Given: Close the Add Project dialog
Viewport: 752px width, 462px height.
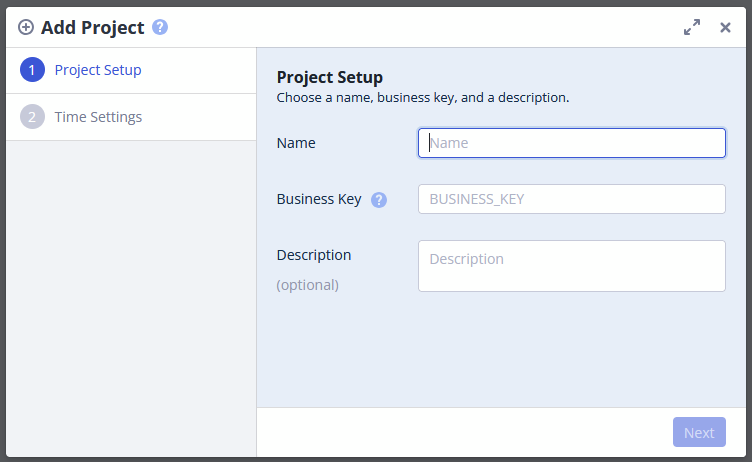Looking at the screenshot, I should (726, 27).
